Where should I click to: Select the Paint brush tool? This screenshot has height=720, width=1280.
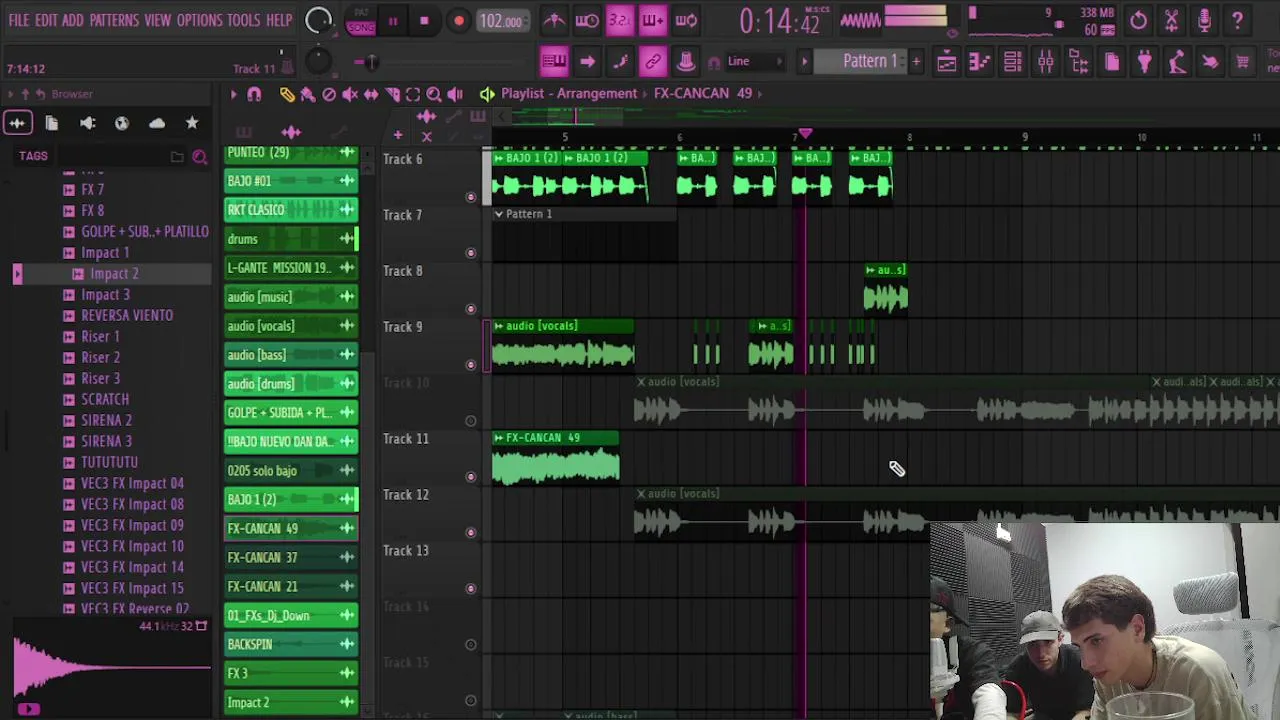click(308, 94)
